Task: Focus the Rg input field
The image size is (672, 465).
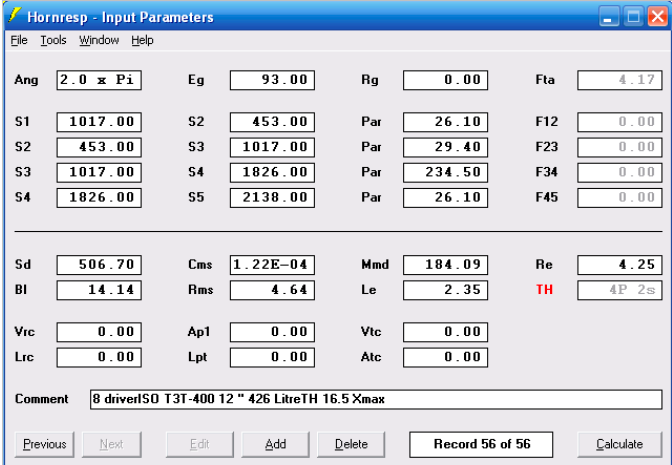Action: coord(445,80)
